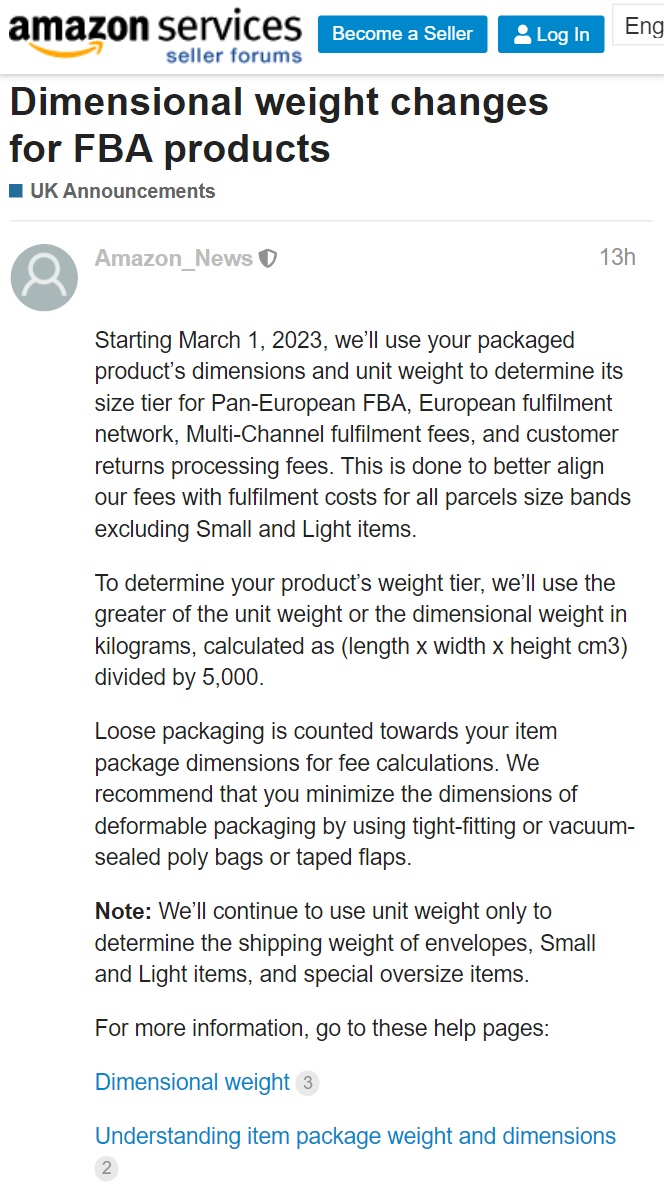664x1190 pixels.
Task: Open the English language selector
Action: coord(641,26)
